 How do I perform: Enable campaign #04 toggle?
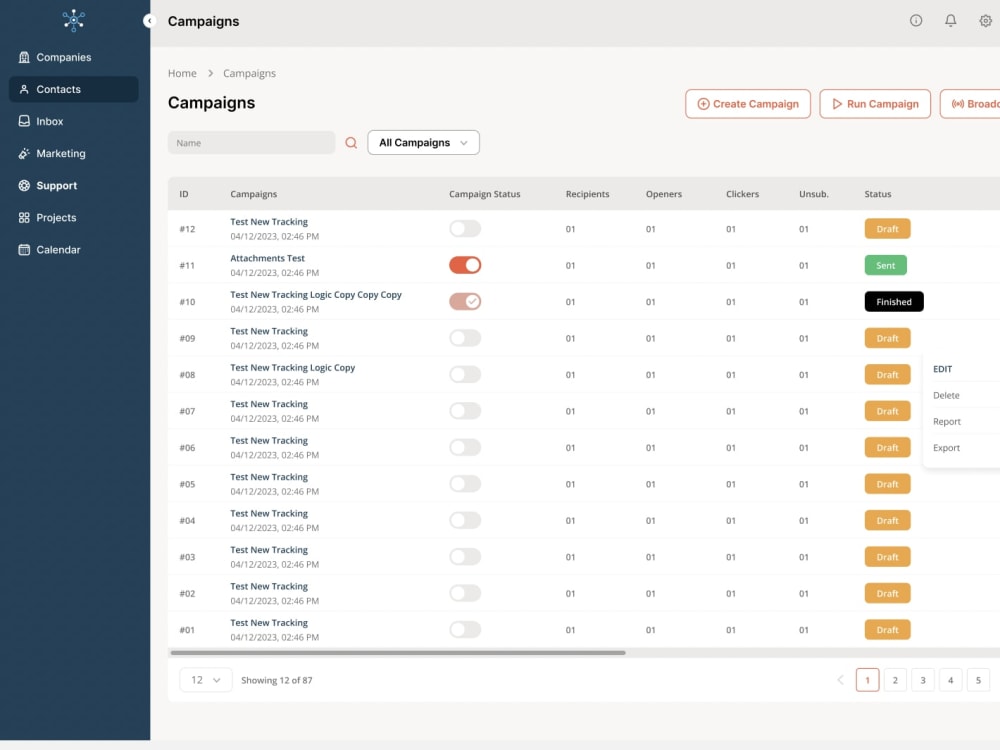465,520
